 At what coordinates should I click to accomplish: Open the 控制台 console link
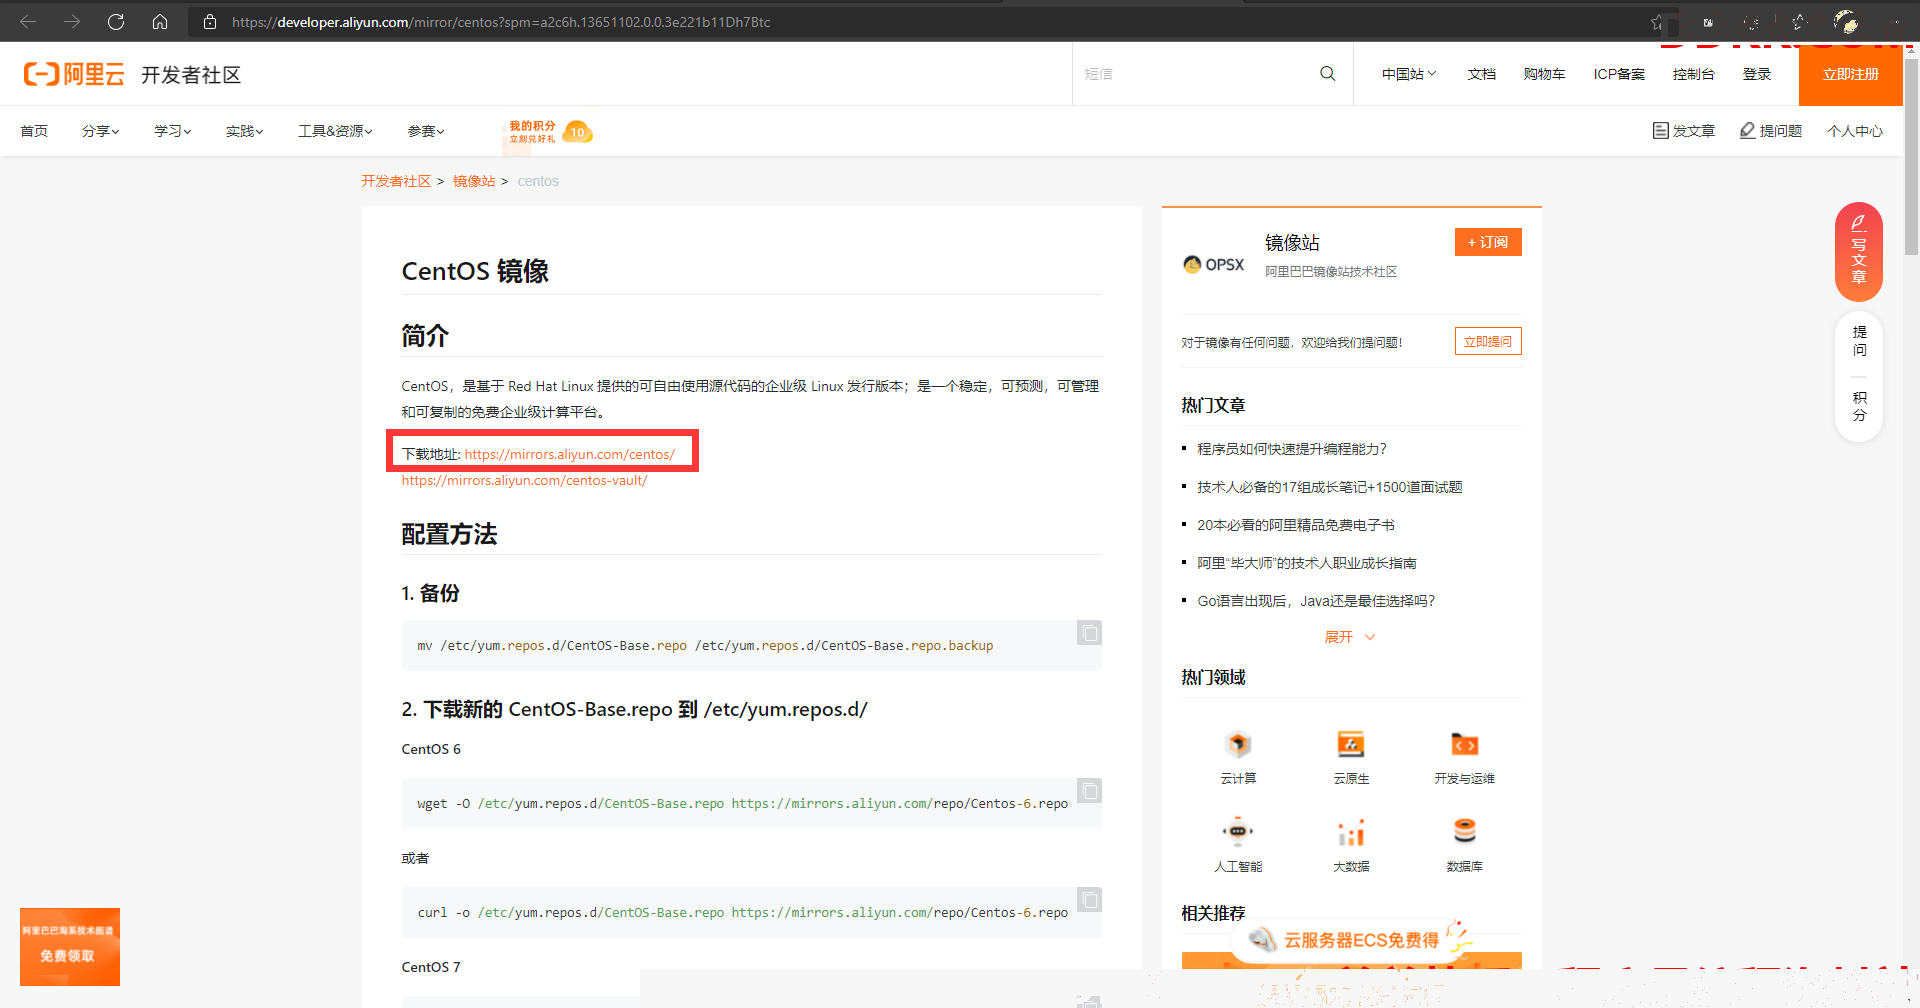[x=1693, y=74]
